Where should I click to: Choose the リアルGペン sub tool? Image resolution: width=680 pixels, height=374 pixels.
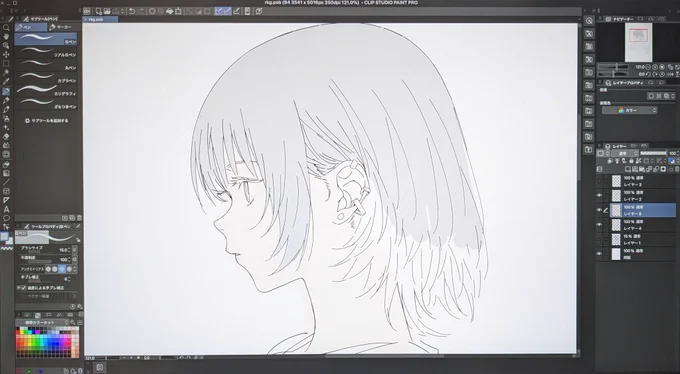tap(46, 52)
